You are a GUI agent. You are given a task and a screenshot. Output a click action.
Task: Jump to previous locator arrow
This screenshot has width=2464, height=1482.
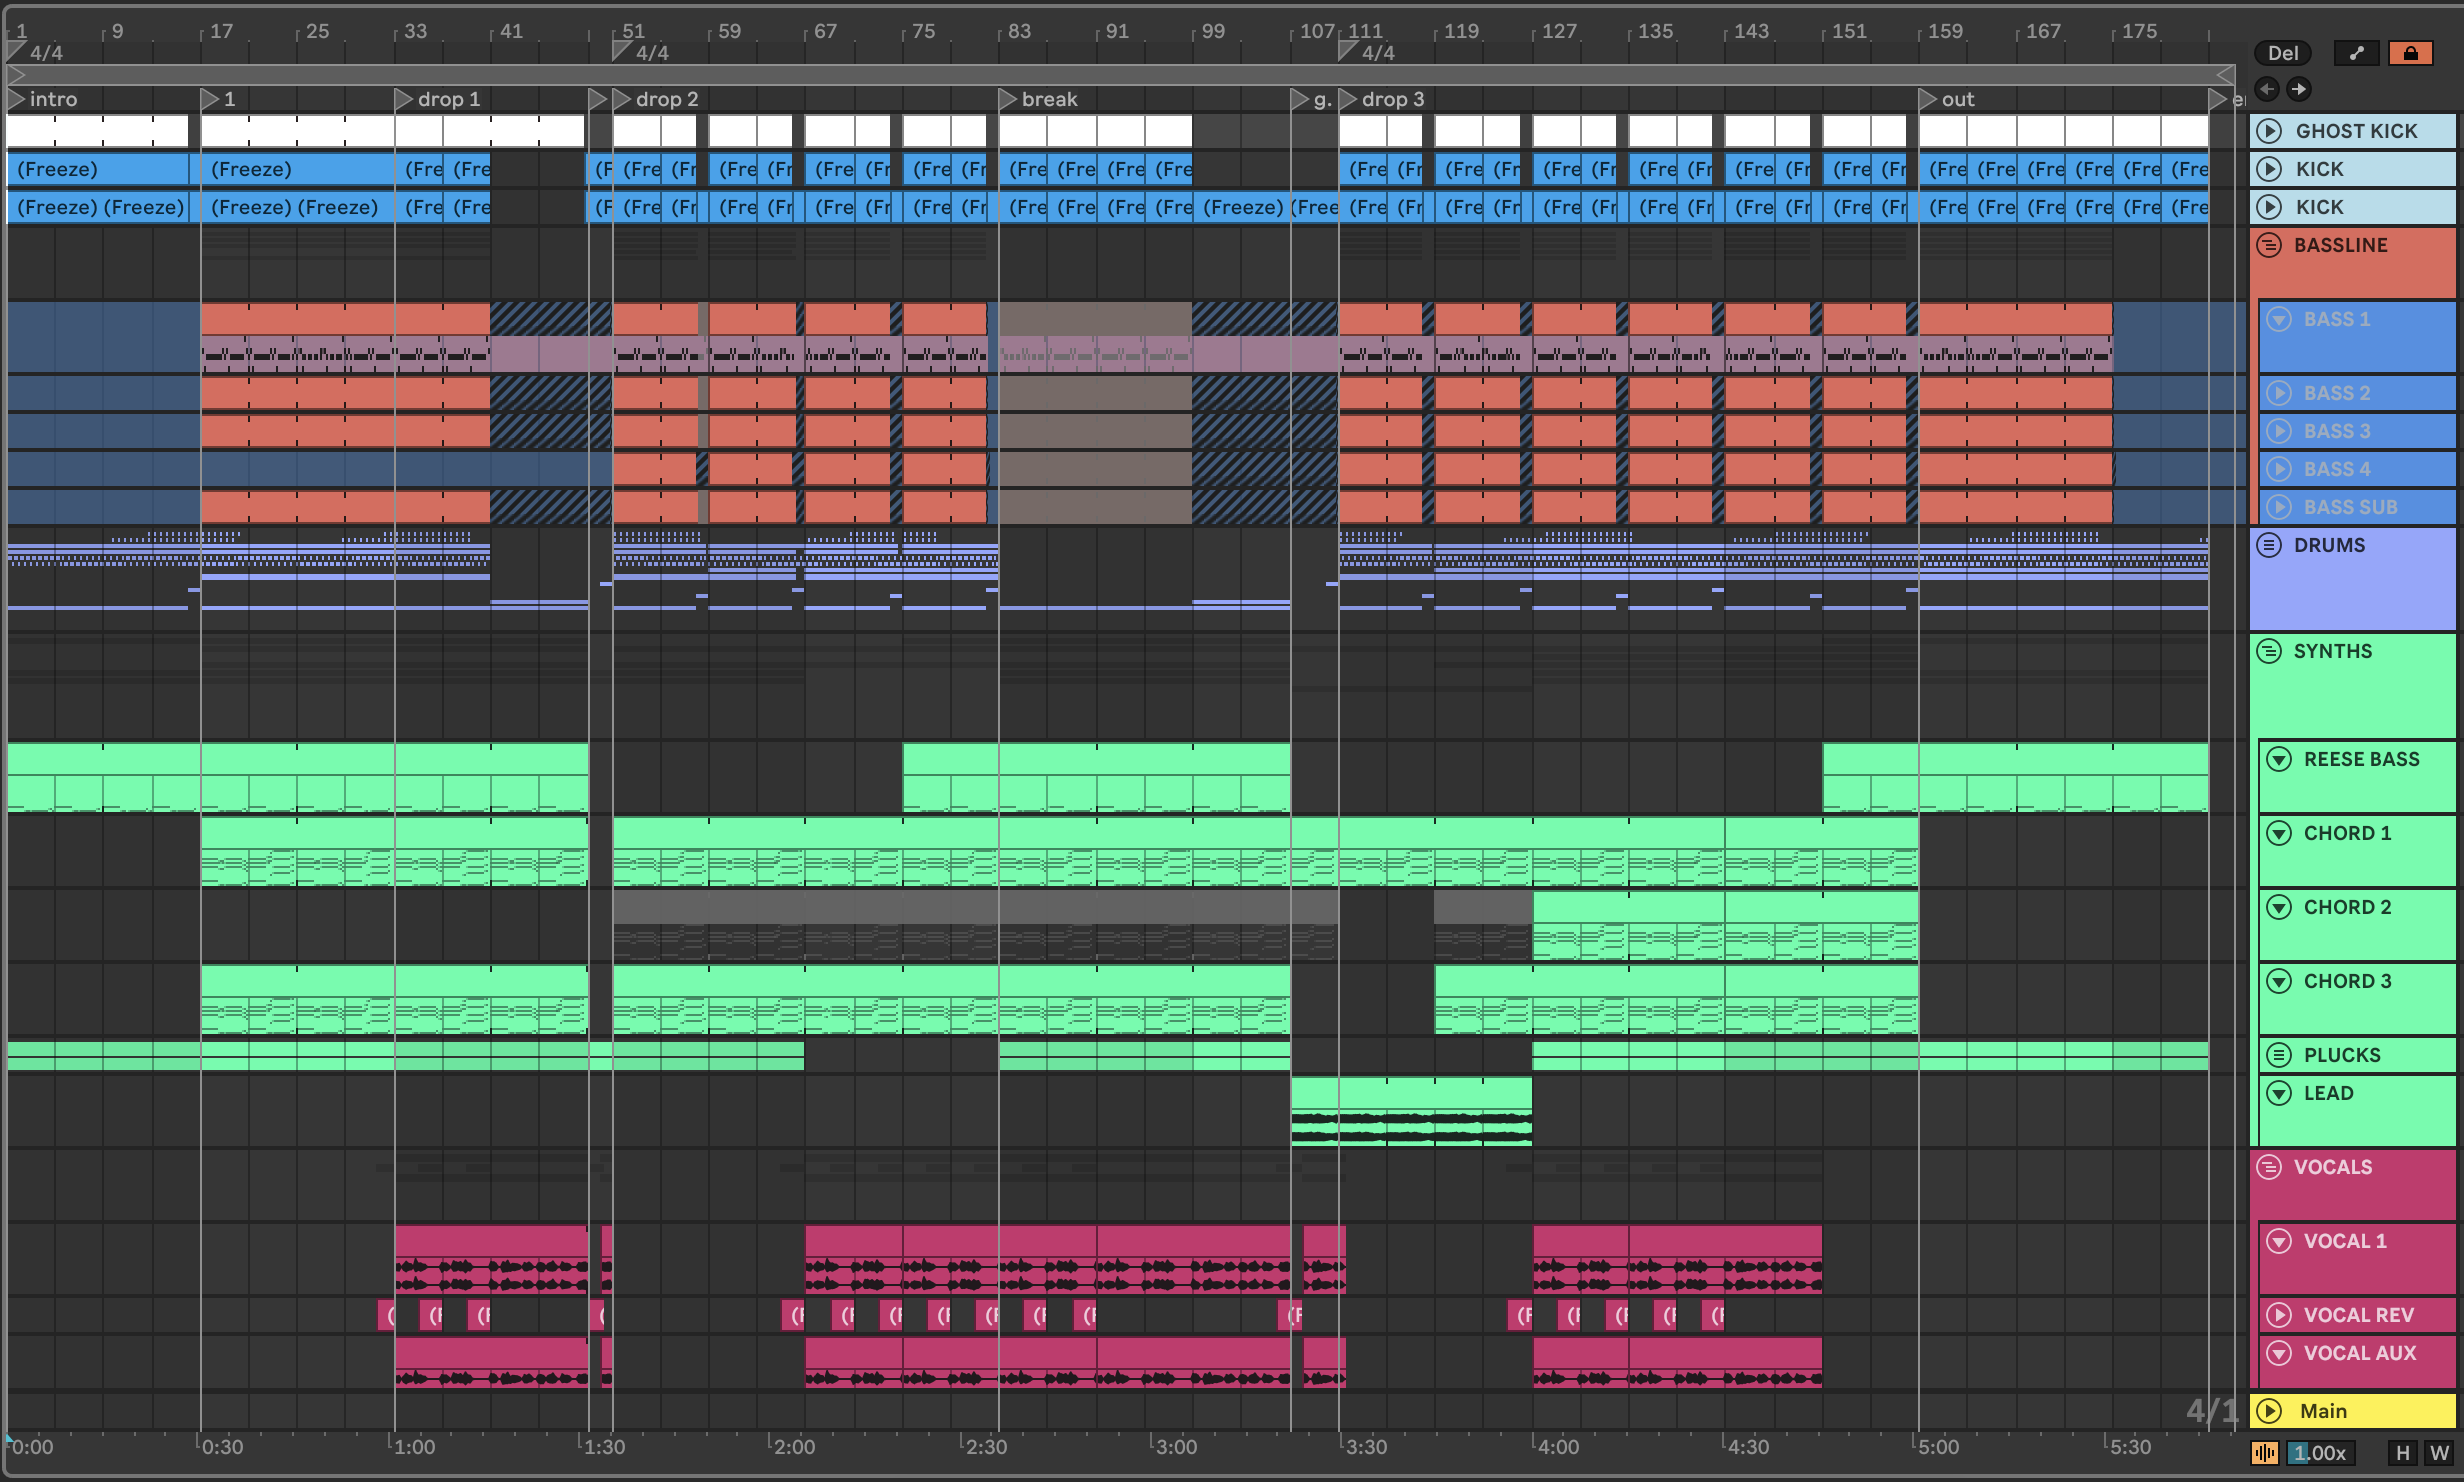tap(2267, 89)
